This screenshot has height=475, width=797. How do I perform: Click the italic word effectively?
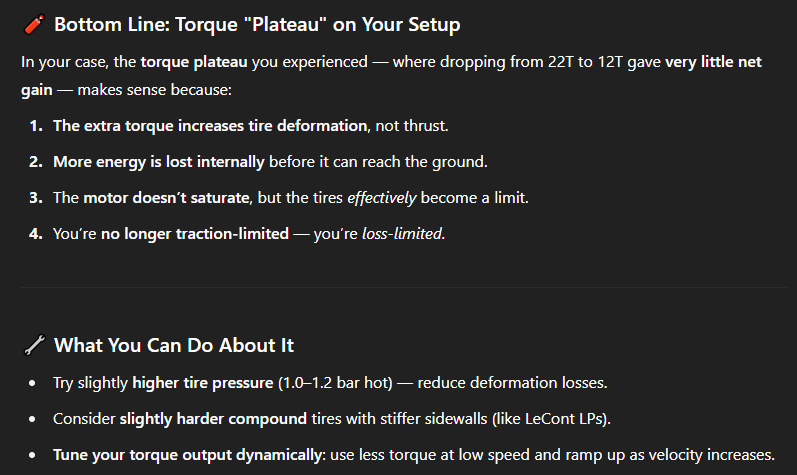click(x=381, y=198)
